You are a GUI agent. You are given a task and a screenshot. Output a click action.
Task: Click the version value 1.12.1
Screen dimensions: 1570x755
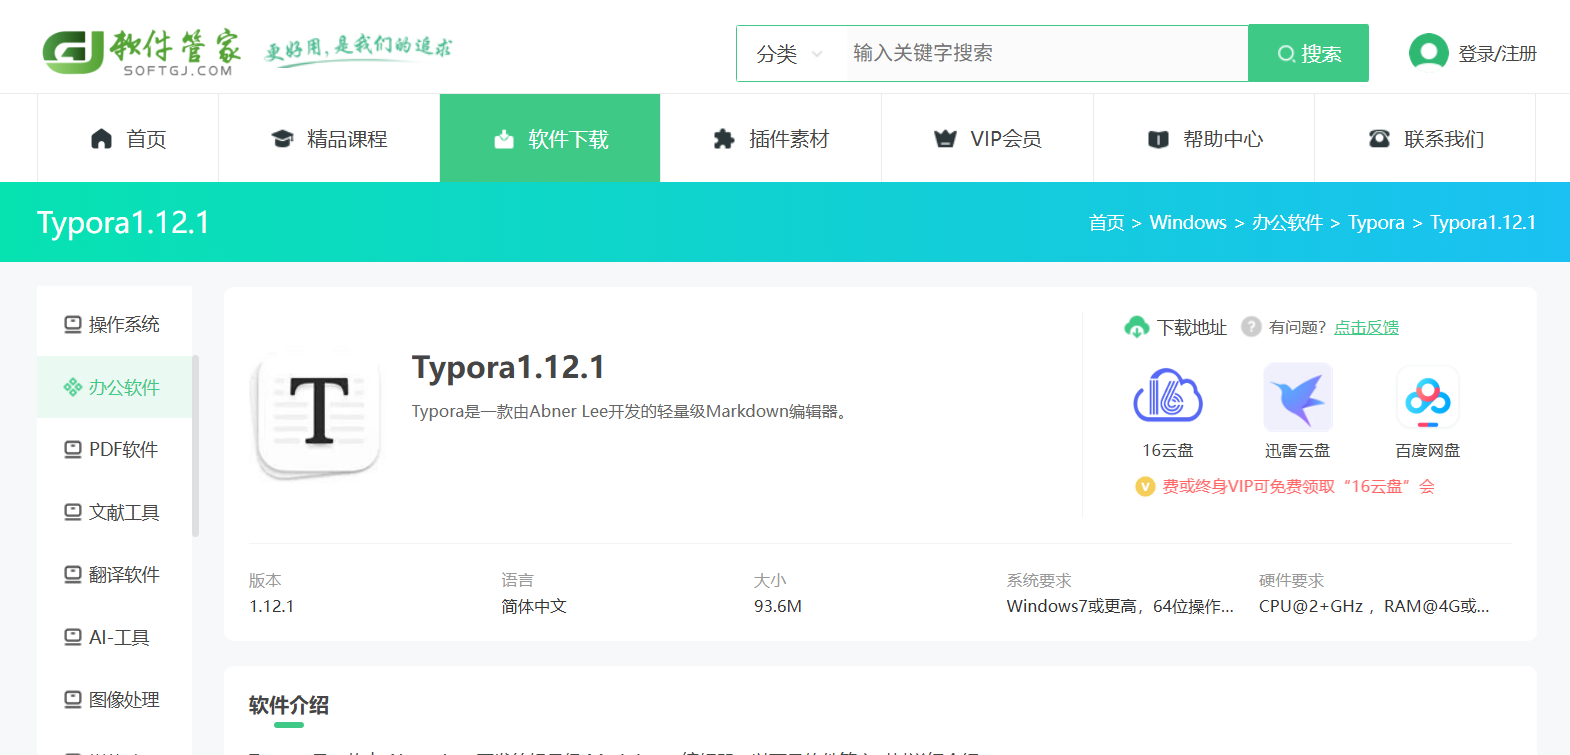272,606
